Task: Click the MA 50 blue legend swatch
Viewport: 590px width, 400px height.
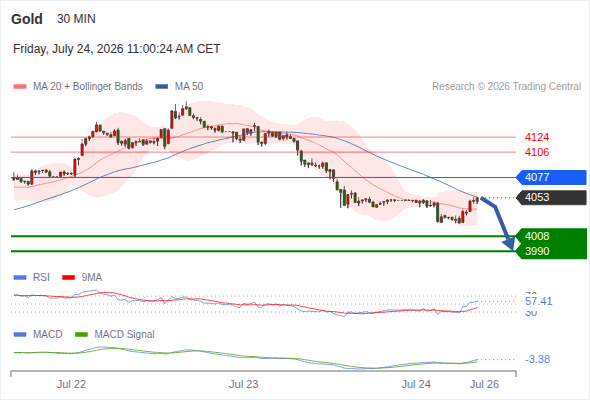Action: pos(161,87)
